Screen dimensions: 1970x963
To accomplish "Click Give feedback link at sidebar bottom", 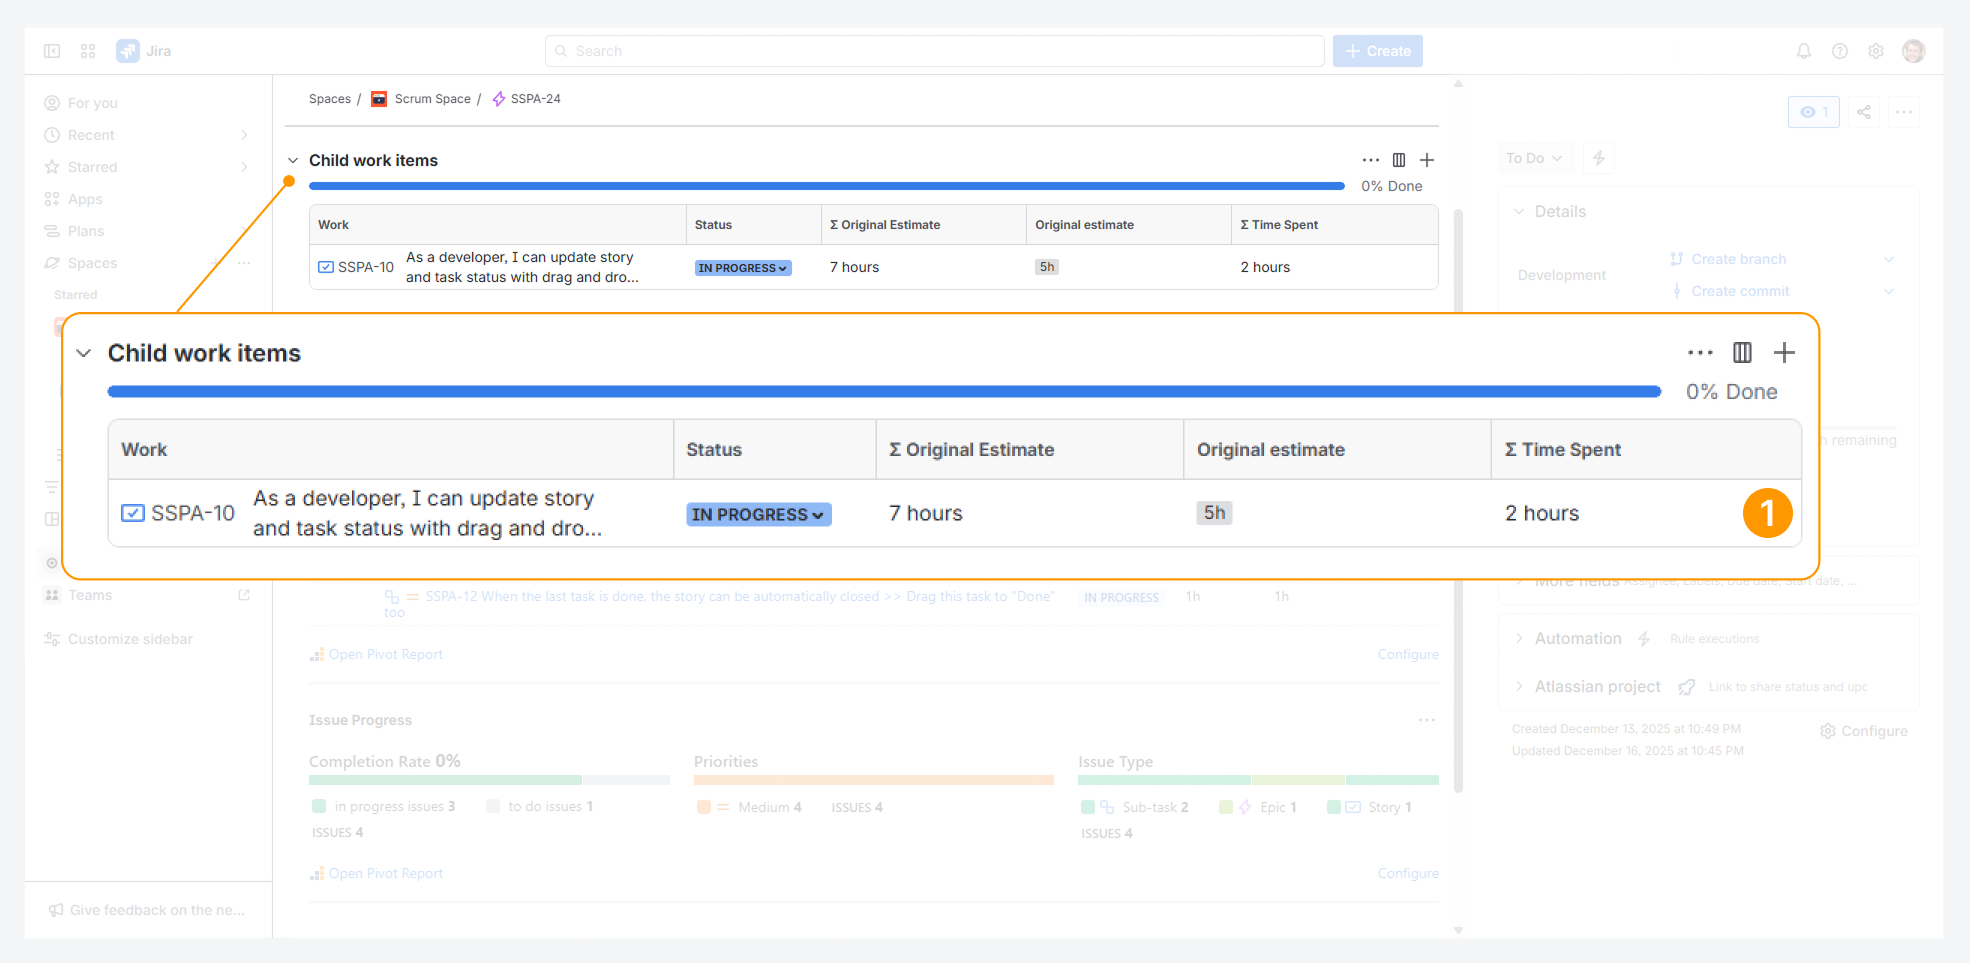I will [x=147, y=910].
